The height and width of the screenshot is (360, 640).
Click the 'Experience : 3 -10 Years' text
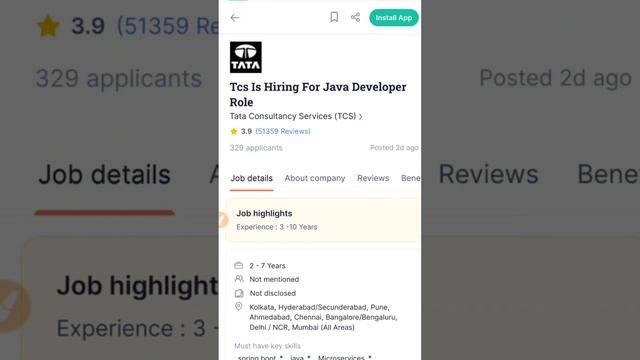(277, 227)
